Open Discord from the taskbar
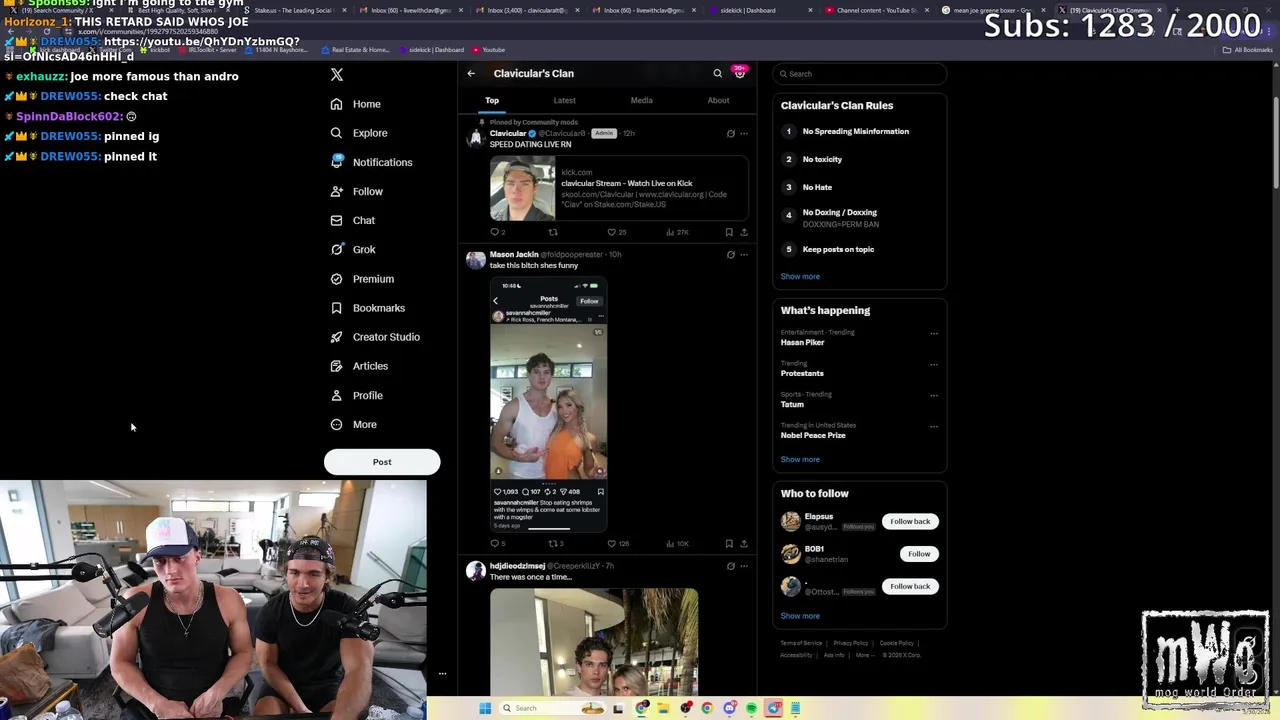The width and height of the screenshot is (1280, 720). (729, 708)
